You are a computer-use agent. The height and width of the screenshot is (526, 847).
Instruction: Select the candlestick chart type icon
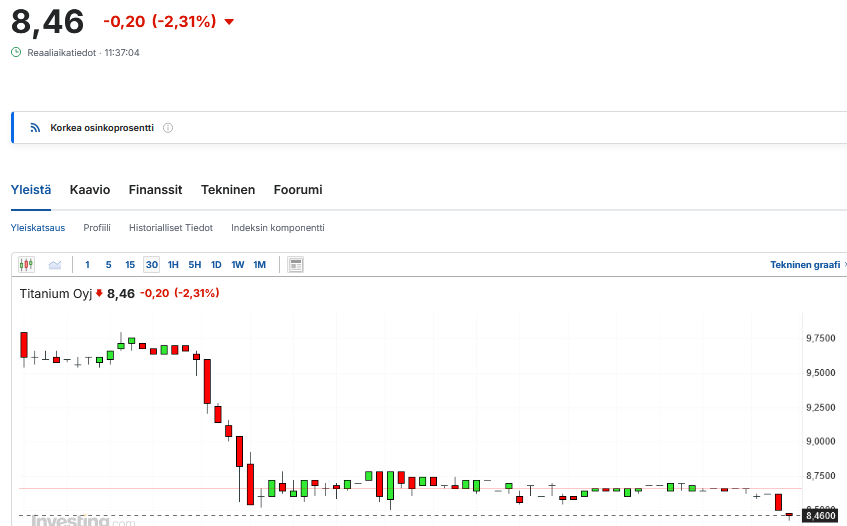26,265
